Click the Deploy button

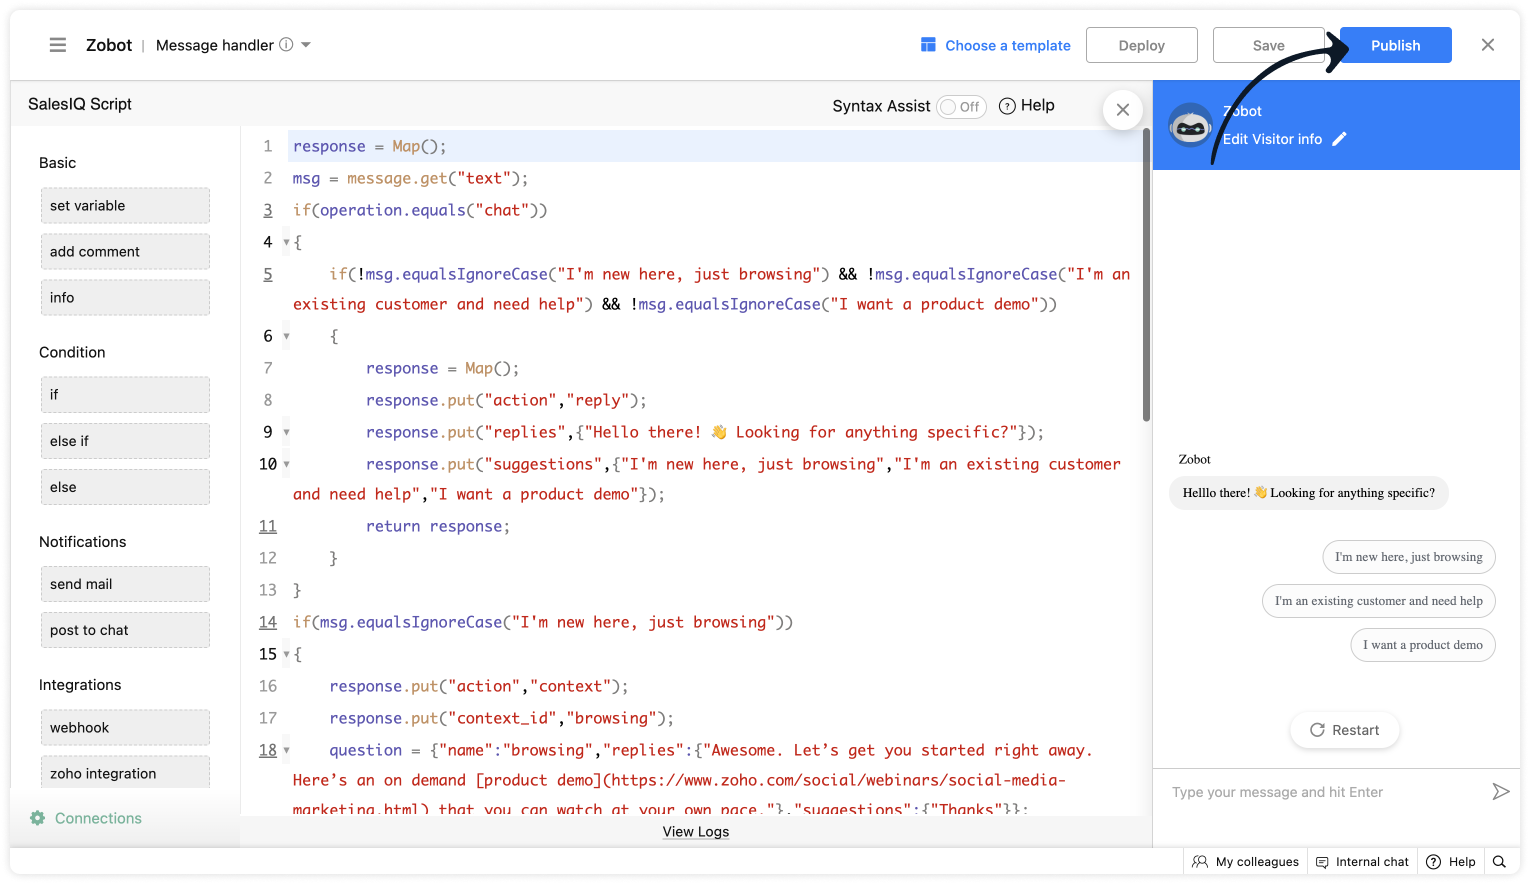[1142, 45]
